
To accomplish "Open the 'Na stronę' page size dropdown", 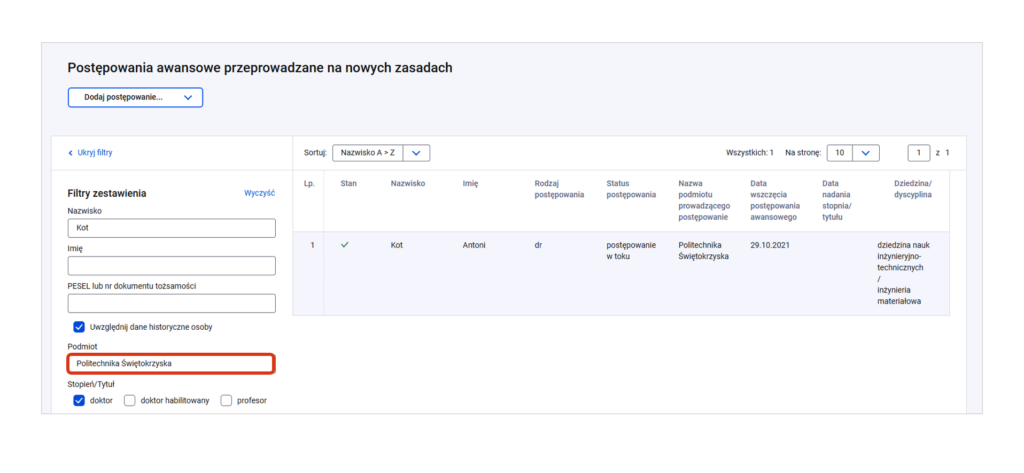I will 853,153.
